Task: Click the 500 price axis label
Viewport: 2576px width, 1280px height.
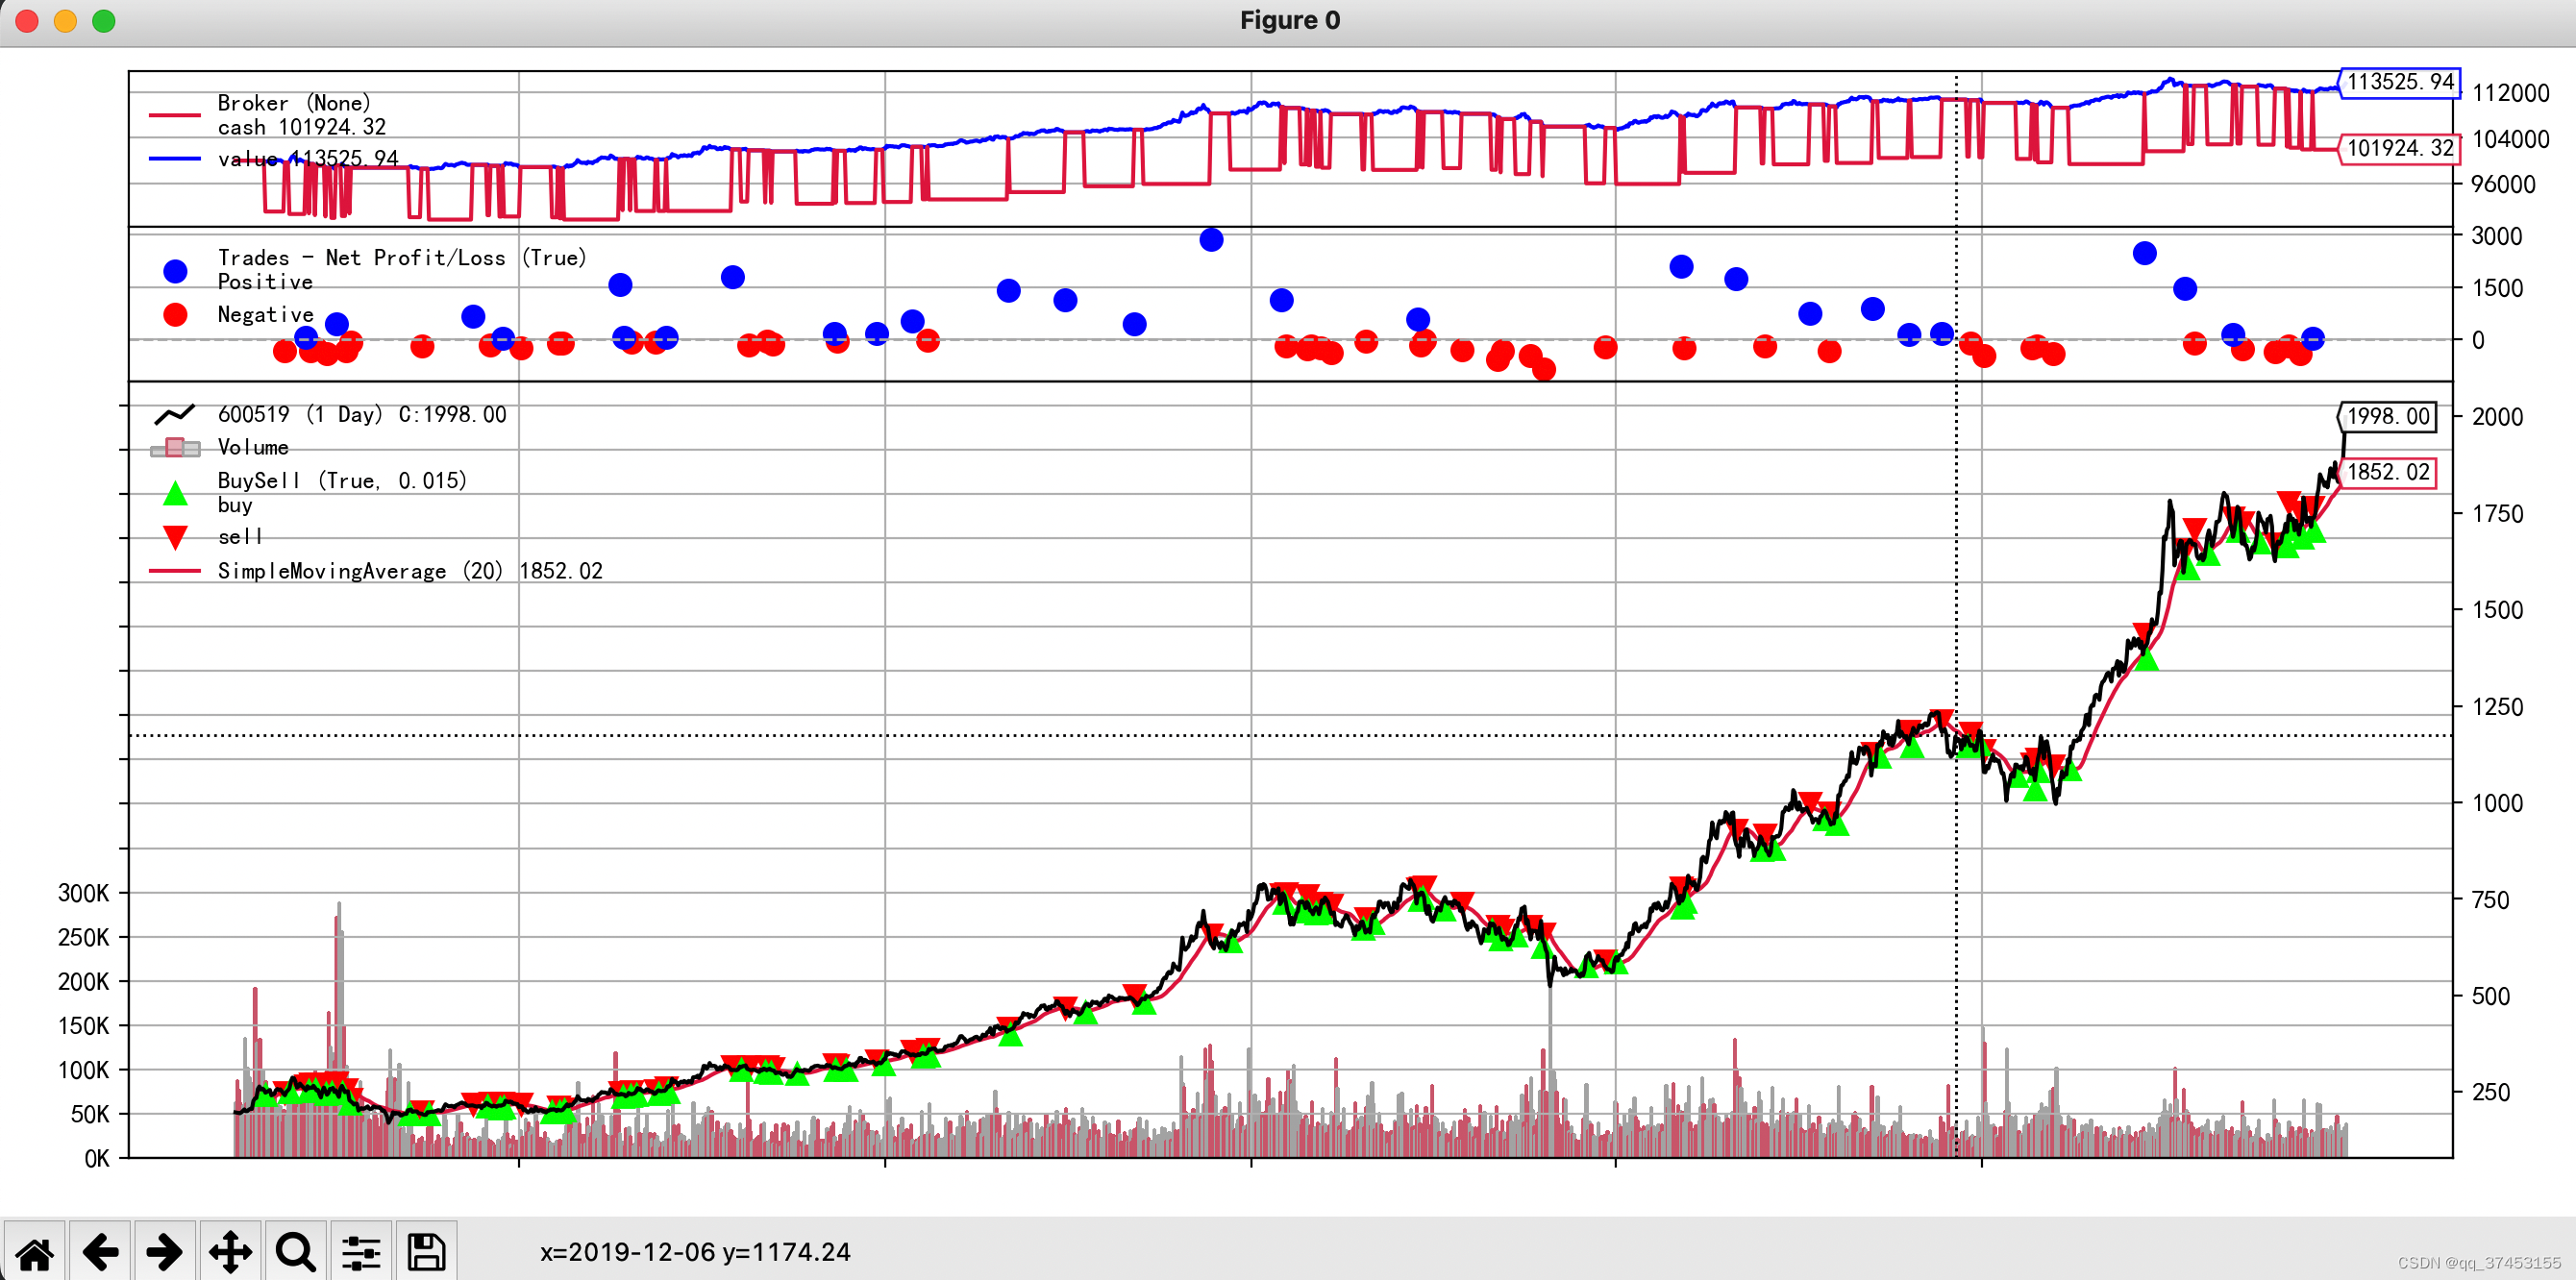Action: [x=2490, y=996]
